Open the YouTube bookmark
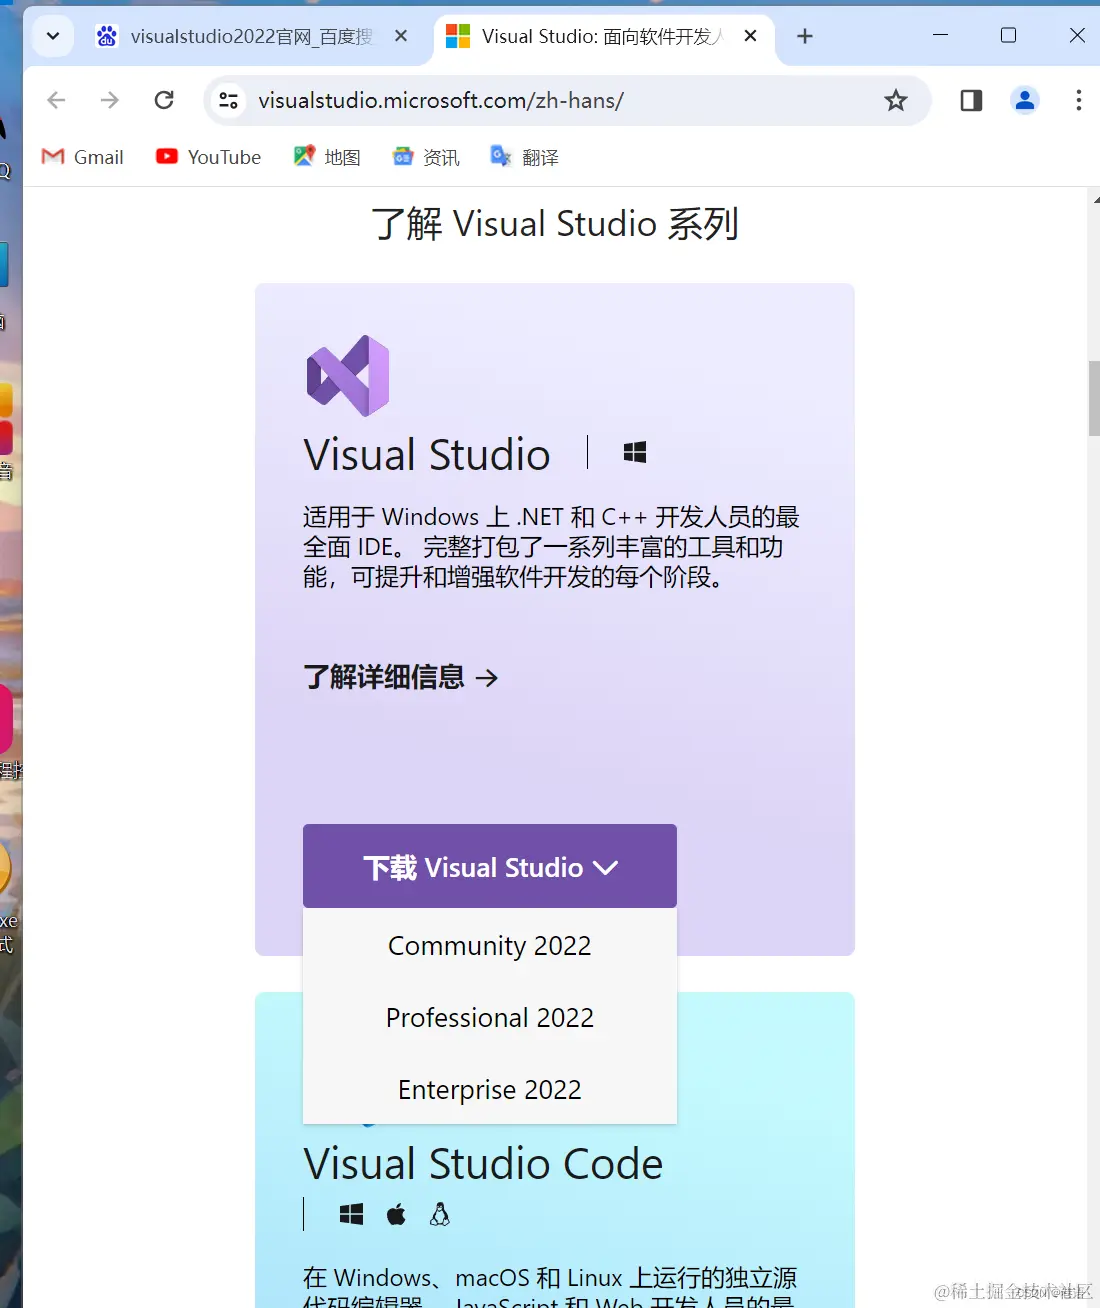 pyautogui.click(x=208, y=157)
